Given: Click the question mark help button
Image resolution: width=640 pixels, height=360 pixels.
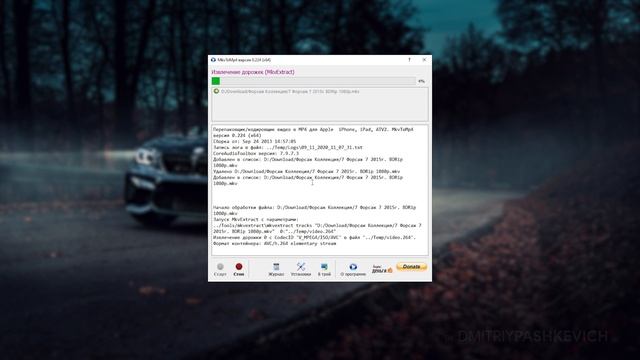Looking at the screenshot, I should (x=409, y=60).
